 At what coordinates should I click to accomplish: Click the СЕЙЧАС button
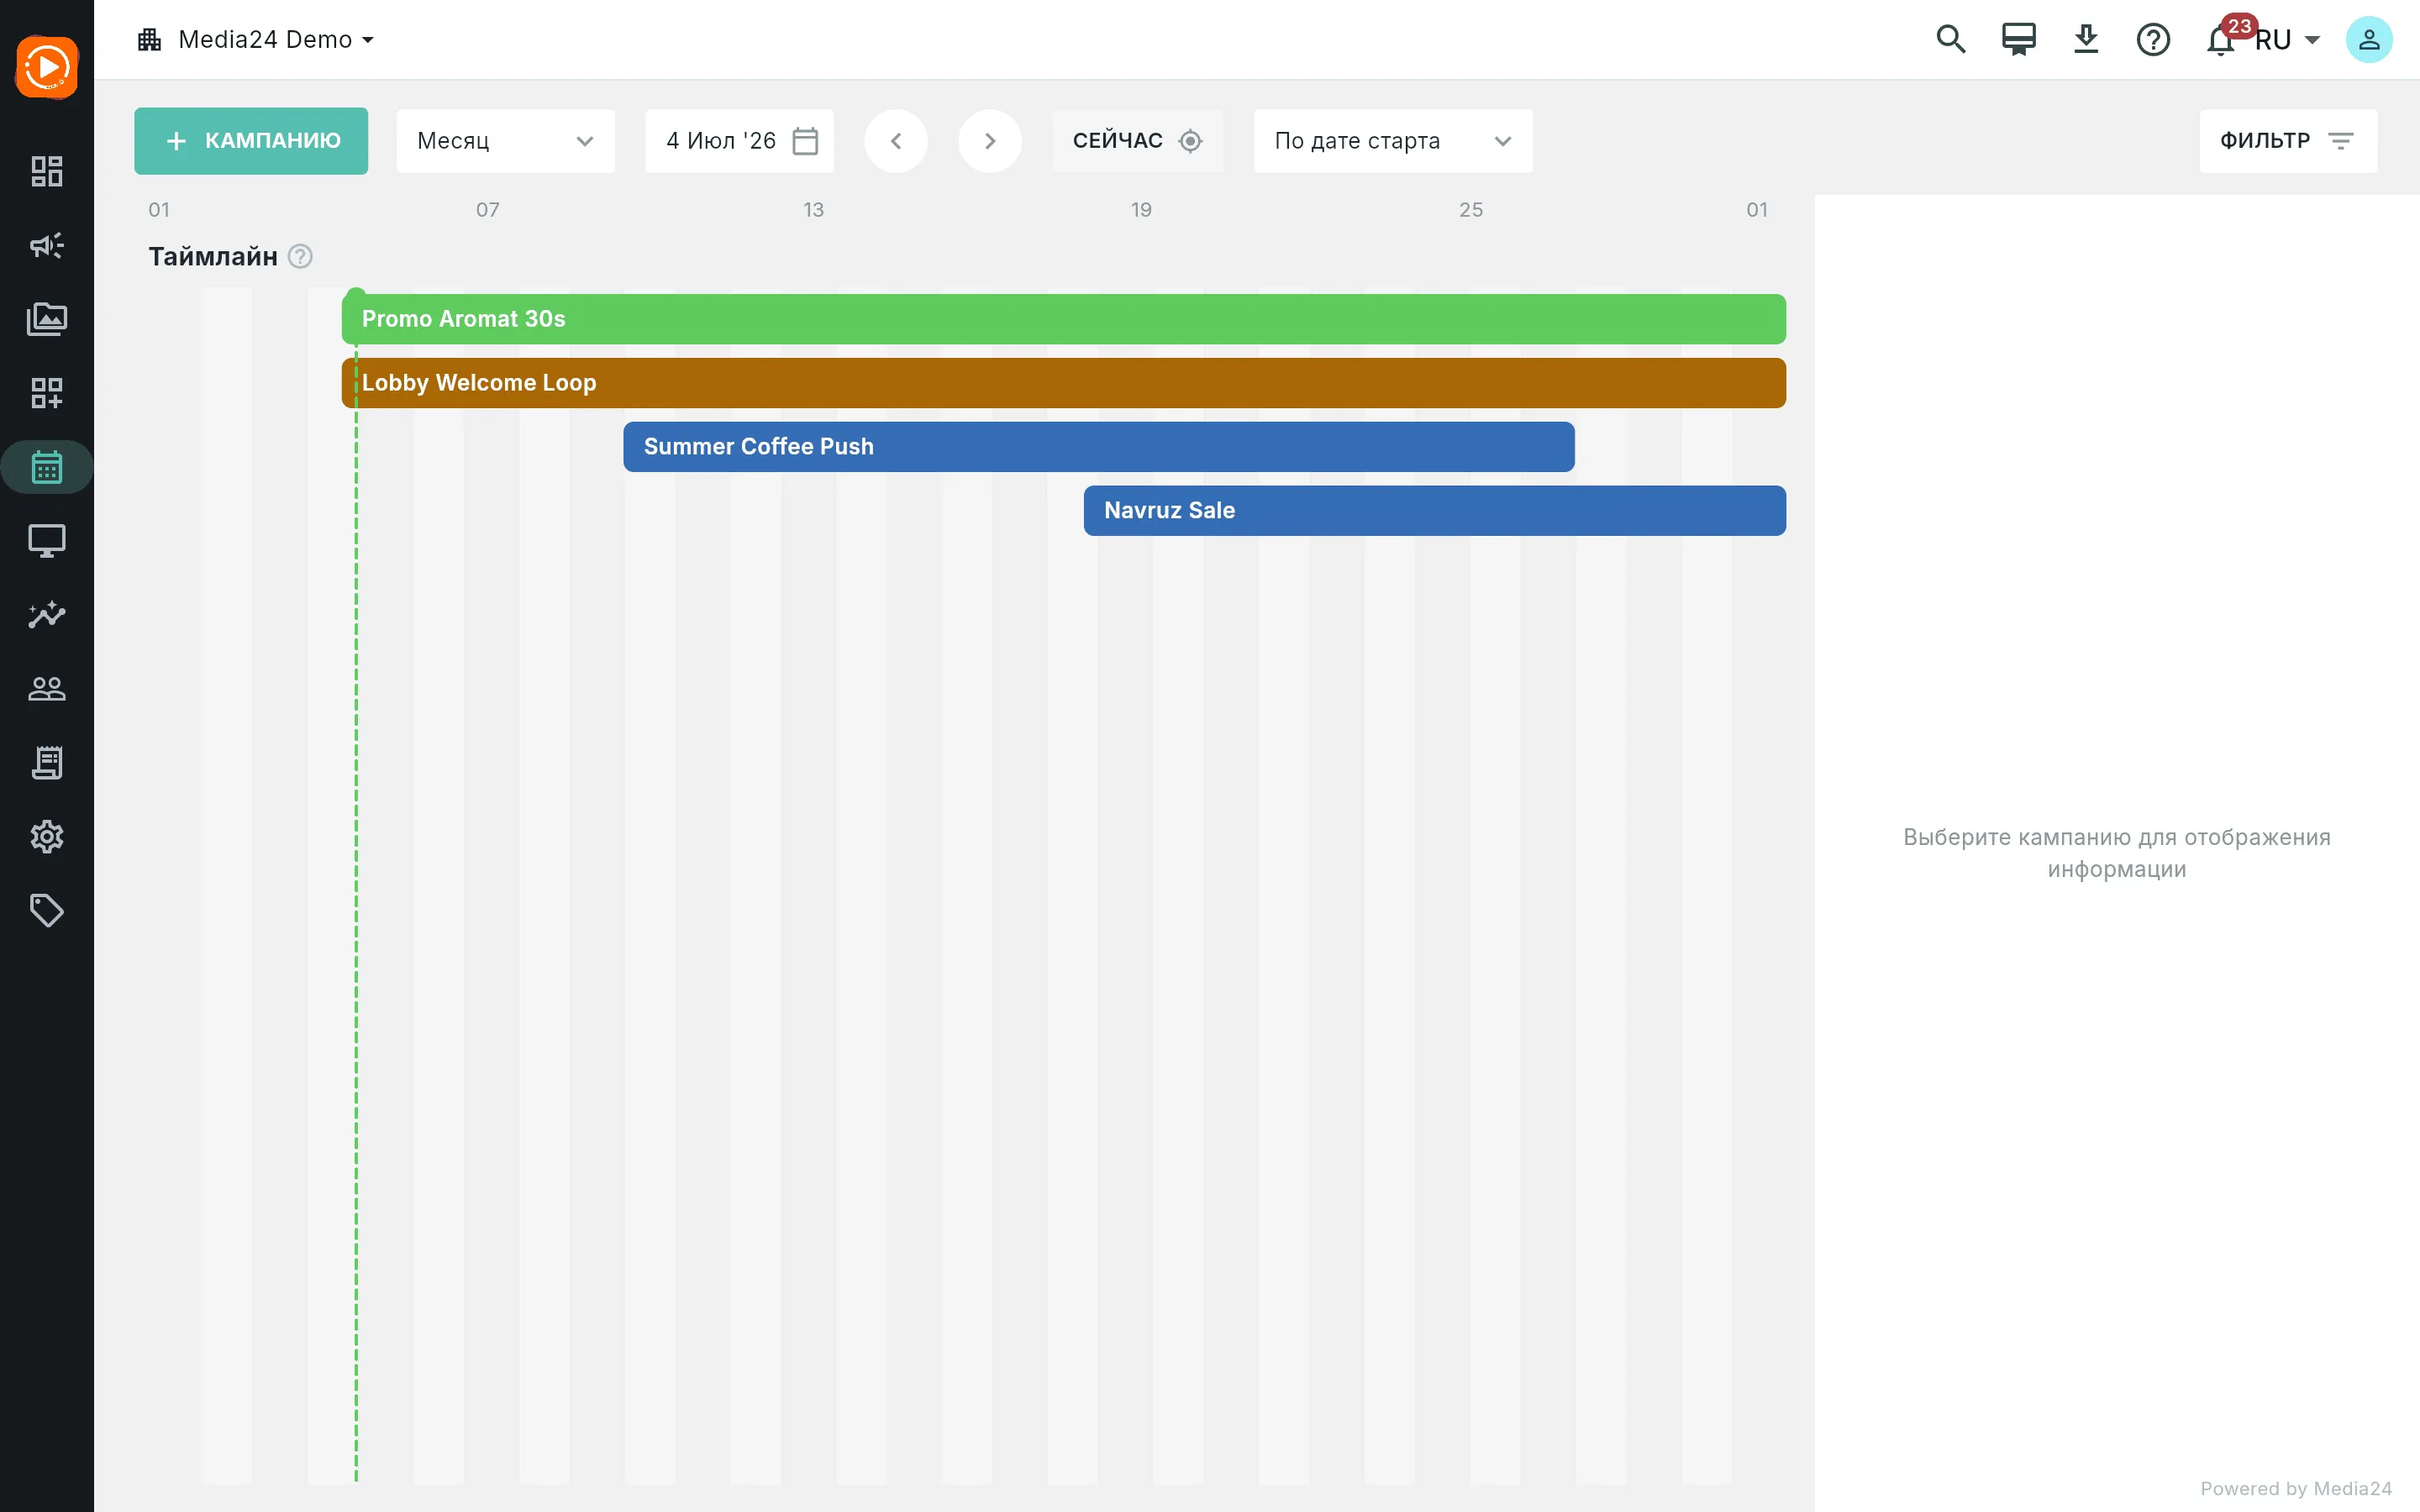[1138, 141]
